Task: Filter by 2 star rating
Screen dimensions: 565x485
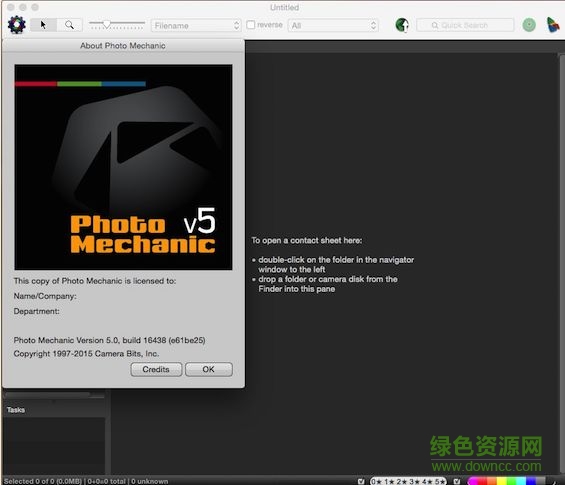Action: click(x=402, y=481)
